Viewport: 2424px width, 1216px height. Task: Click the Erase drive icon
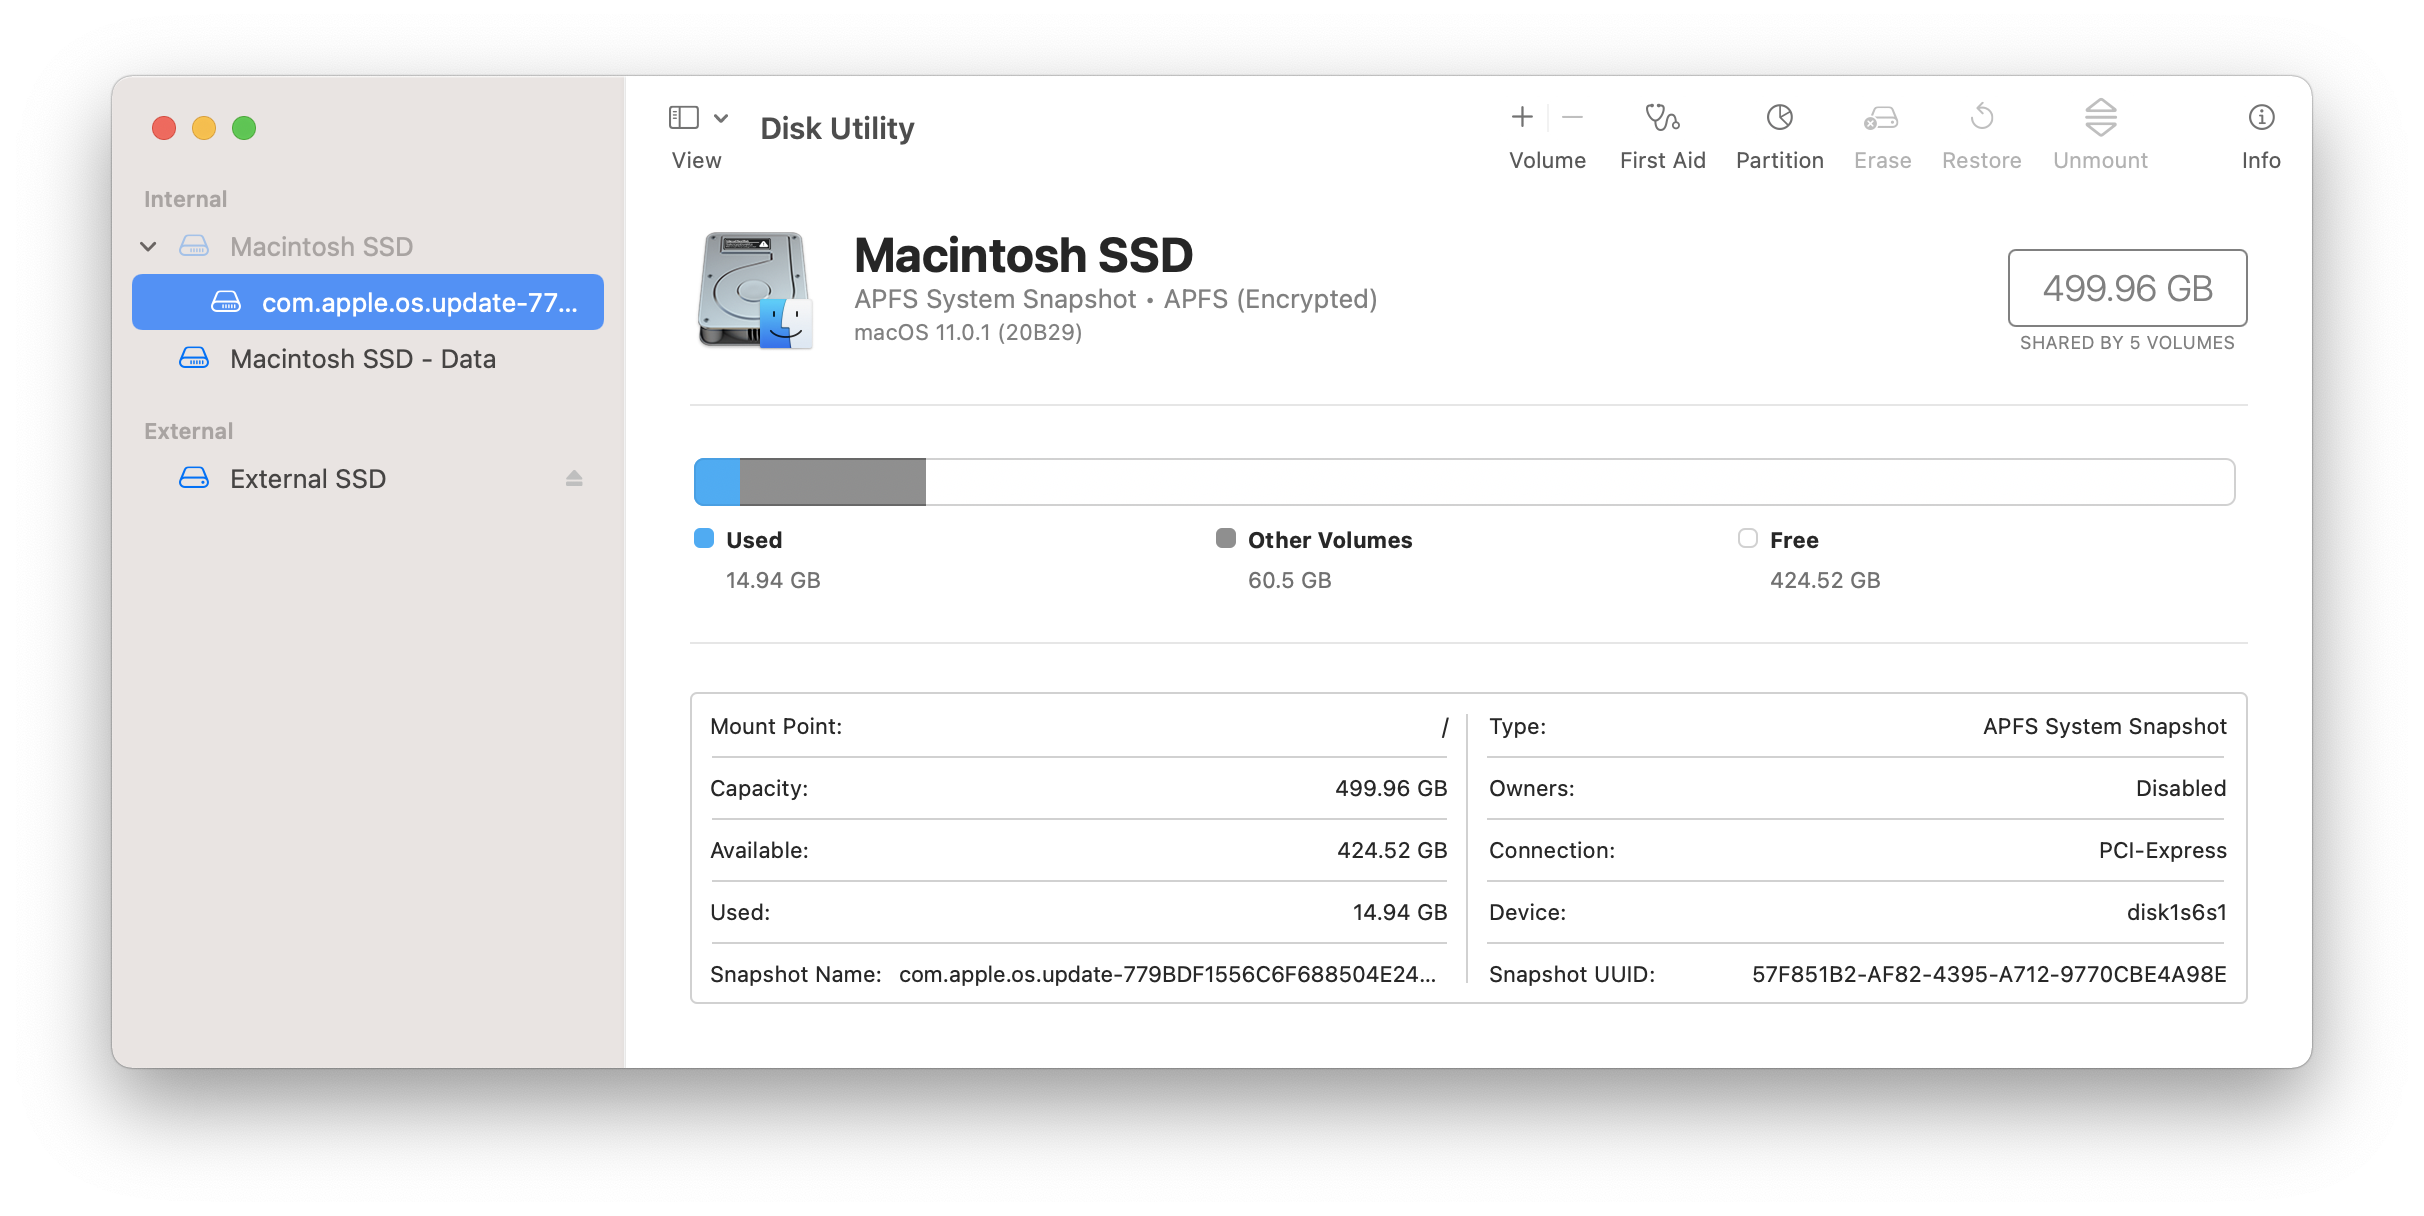(x=1881, y=118)
